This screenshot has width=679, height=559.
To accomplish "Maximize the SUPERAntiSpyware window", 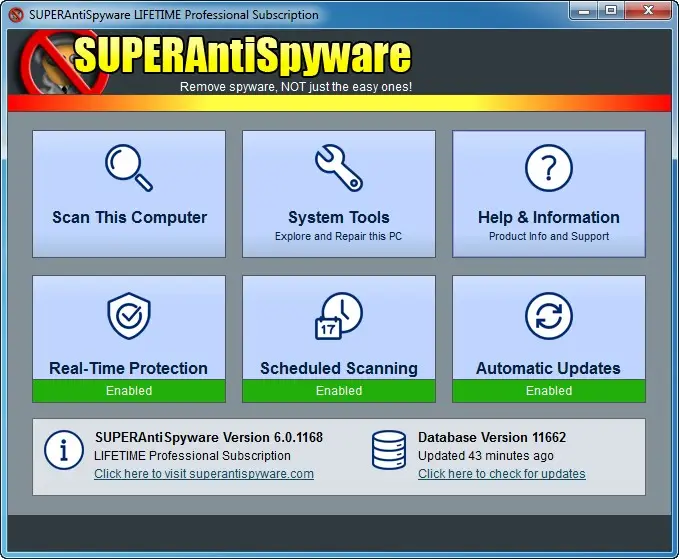I will [x=611, y=10].
